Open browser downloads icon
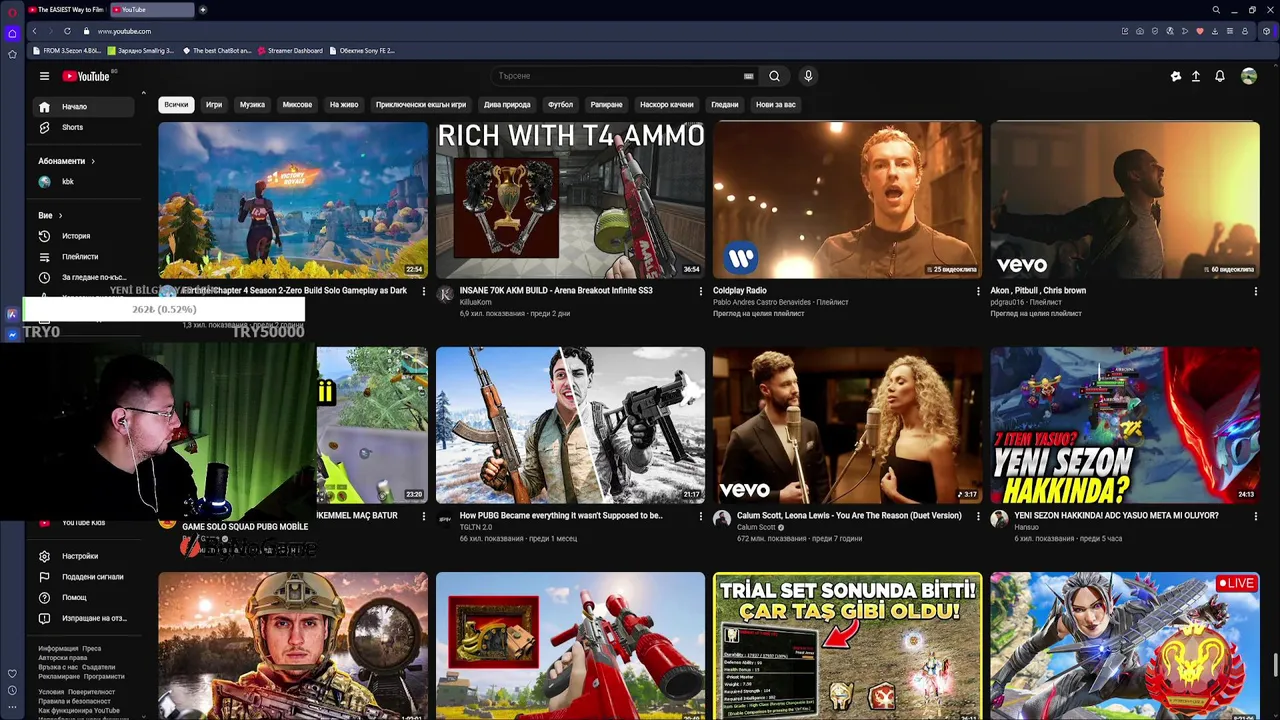The image size is (1280, 720). coord(1215,31)
